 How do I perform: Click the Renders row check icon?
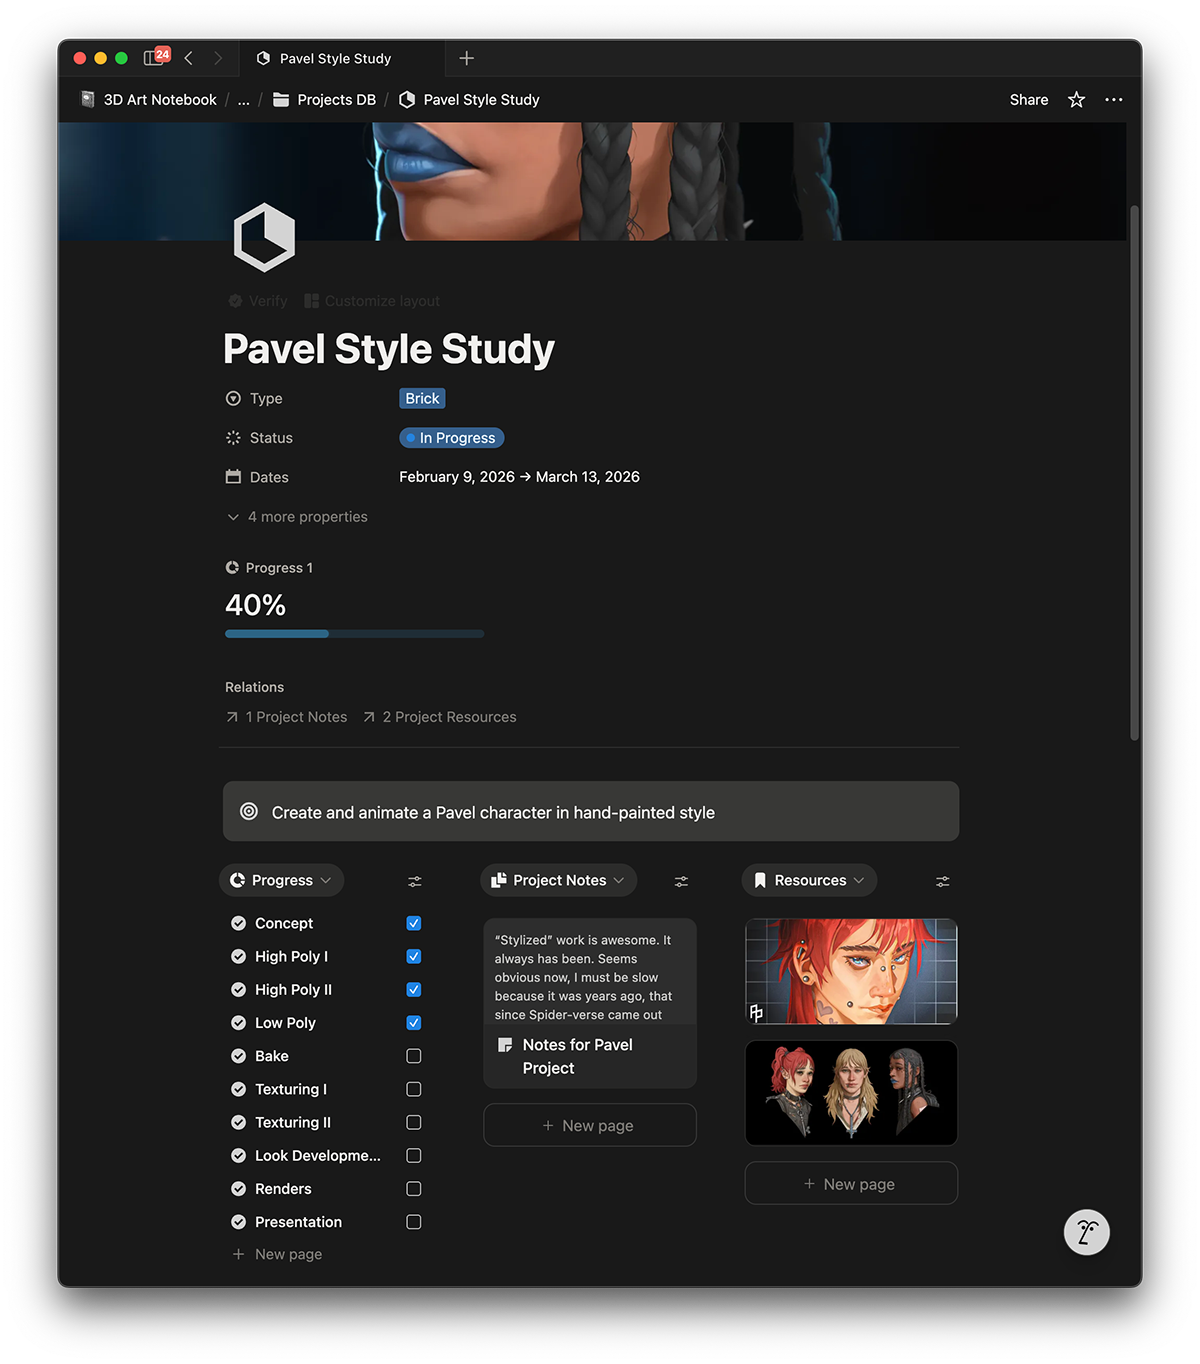(238, 1189)
